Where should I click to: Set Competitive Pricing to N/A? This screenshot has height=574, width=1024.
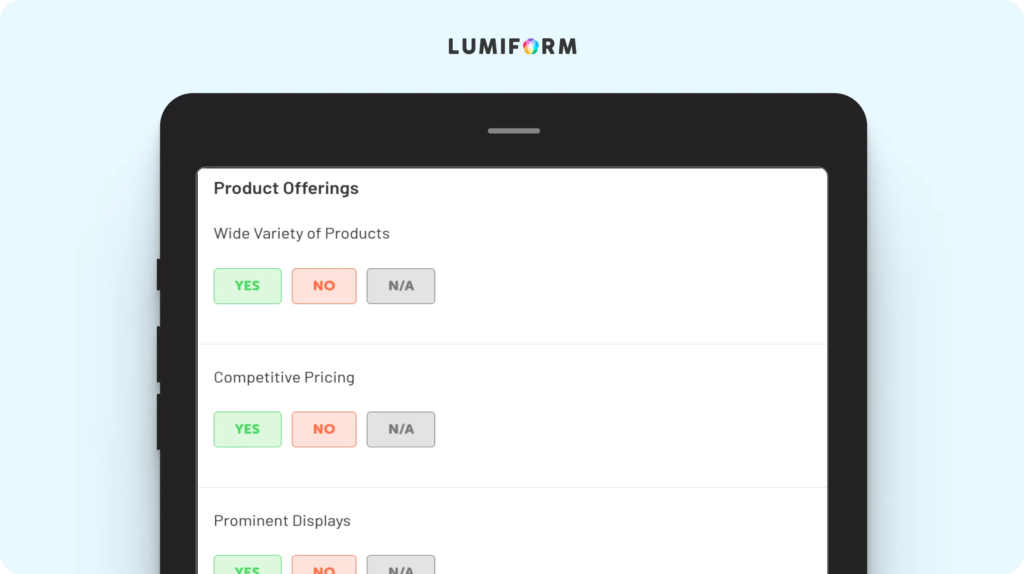click(x=400, y=429)
